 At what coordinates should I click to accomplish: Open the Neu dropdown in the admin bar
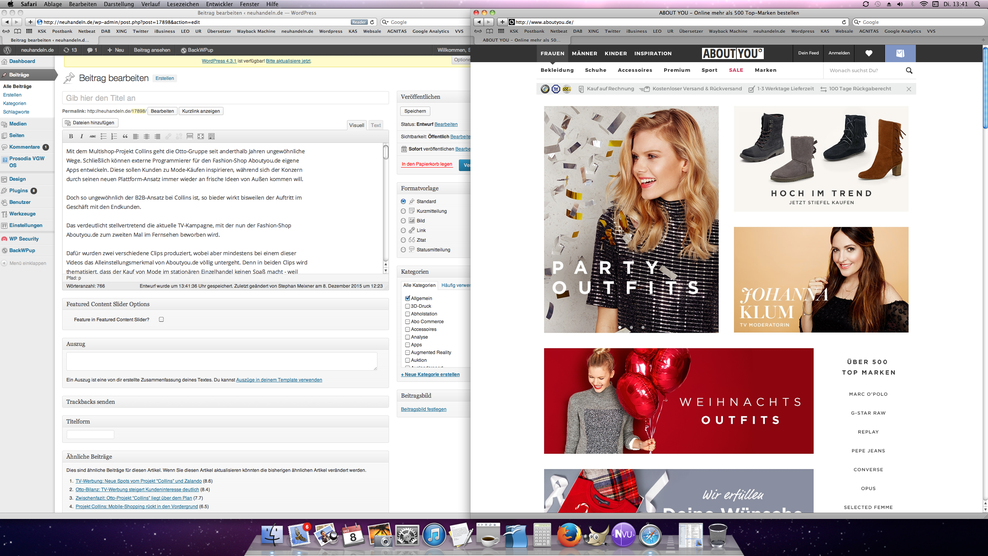115,50
